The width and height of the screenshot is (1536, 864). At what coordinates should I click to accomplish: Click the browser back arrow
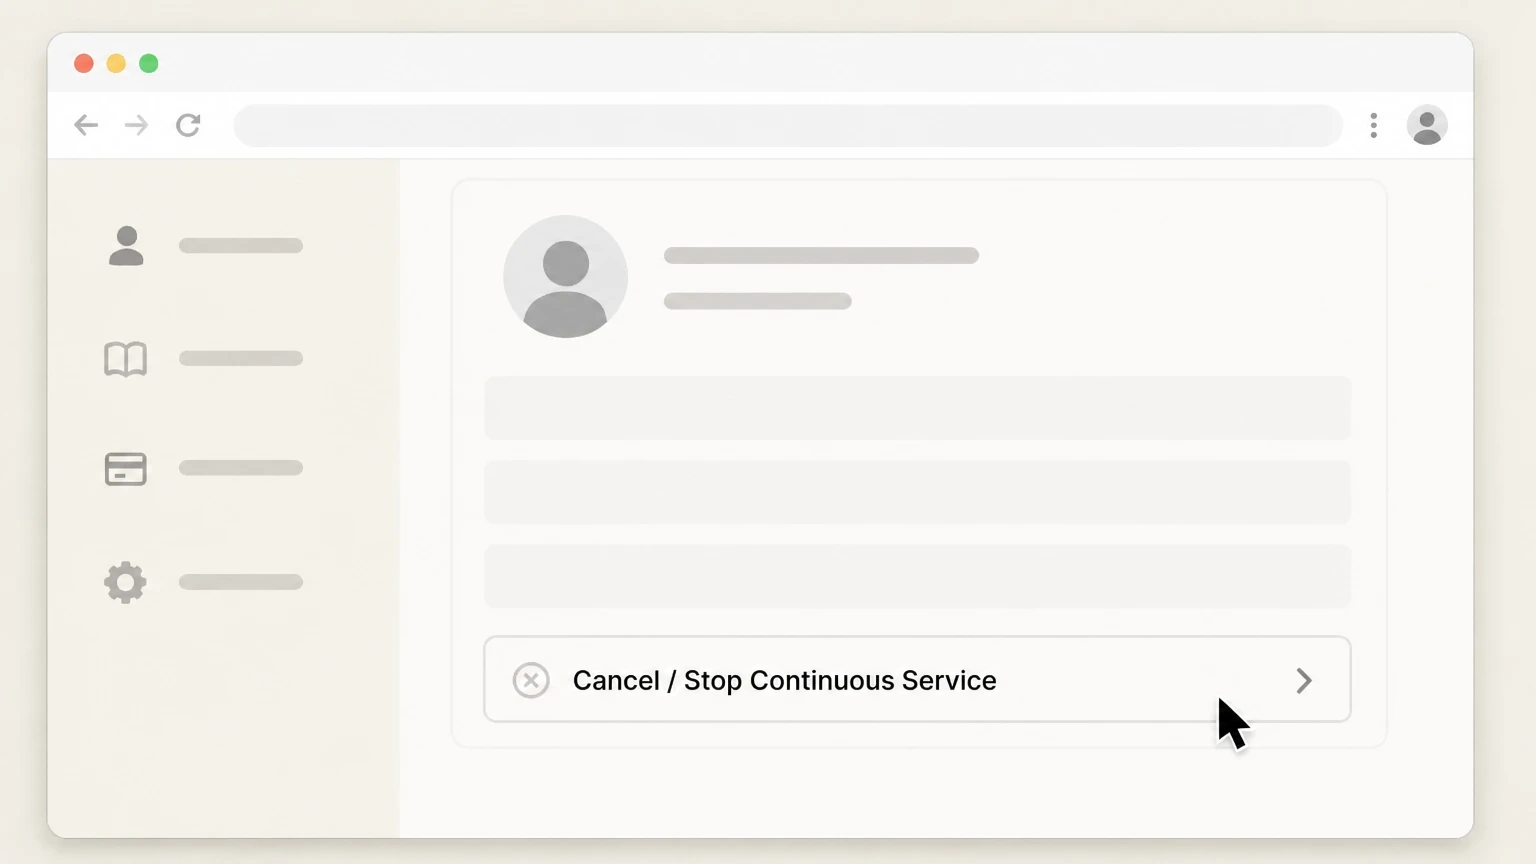click(86, 125)
